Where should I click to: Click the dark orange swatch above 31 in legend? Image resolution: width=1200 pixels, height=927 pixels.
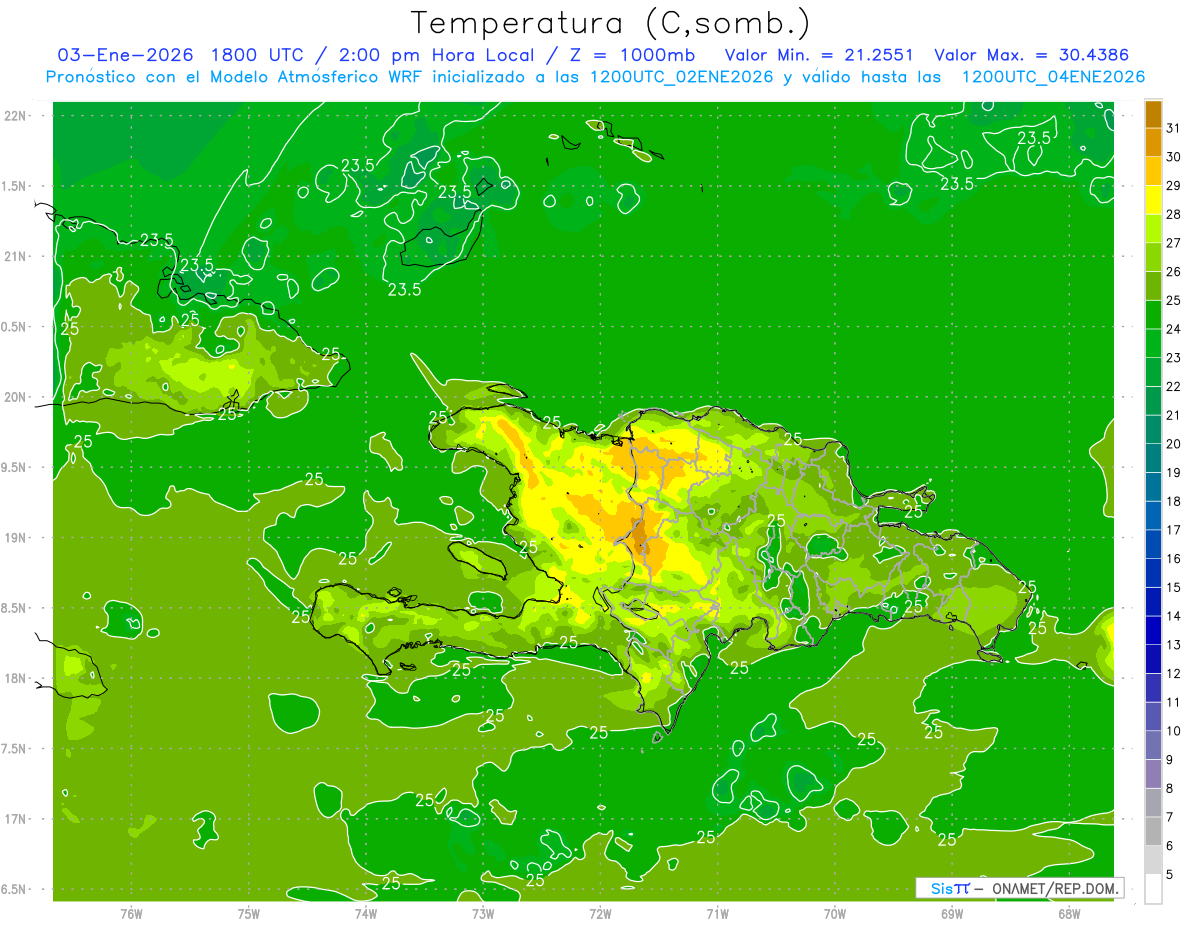(x=1153, y=113)
